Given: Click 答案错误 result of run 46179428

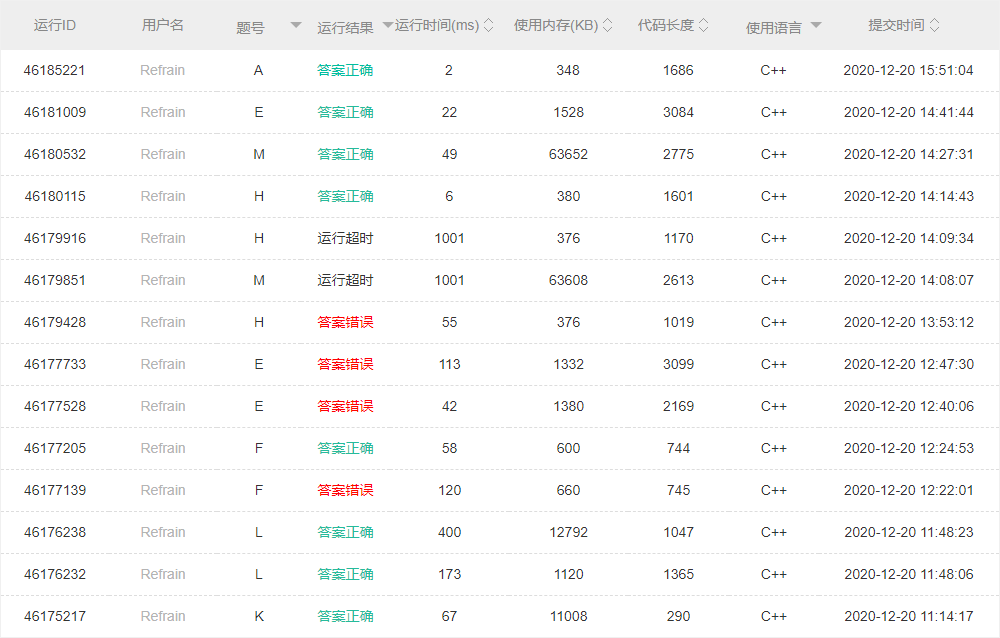Looking at the screenshot, I should (x=345, y=323).
